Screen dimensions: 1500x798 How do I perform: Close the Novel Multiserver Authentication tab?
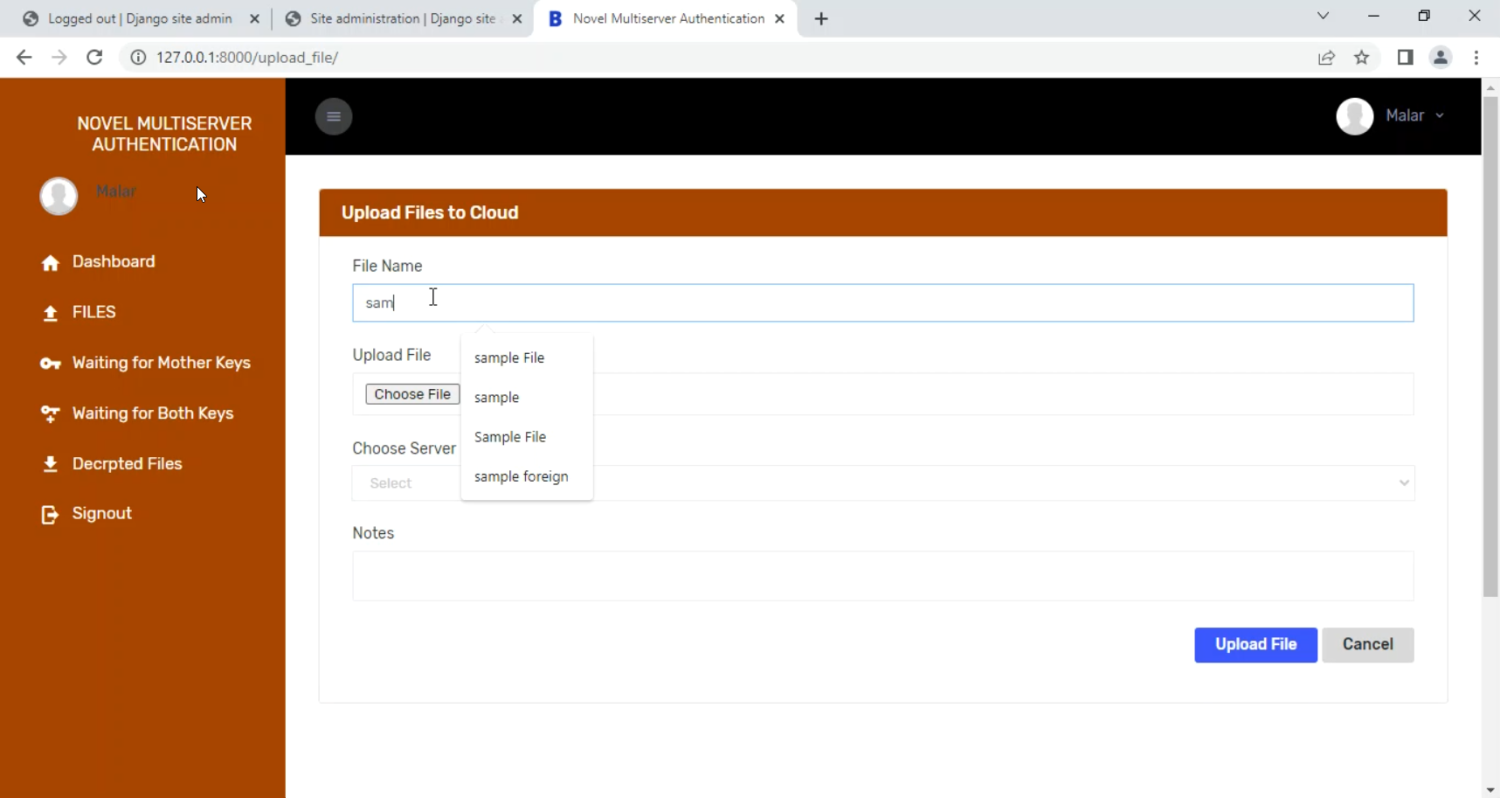pos(780,19)
